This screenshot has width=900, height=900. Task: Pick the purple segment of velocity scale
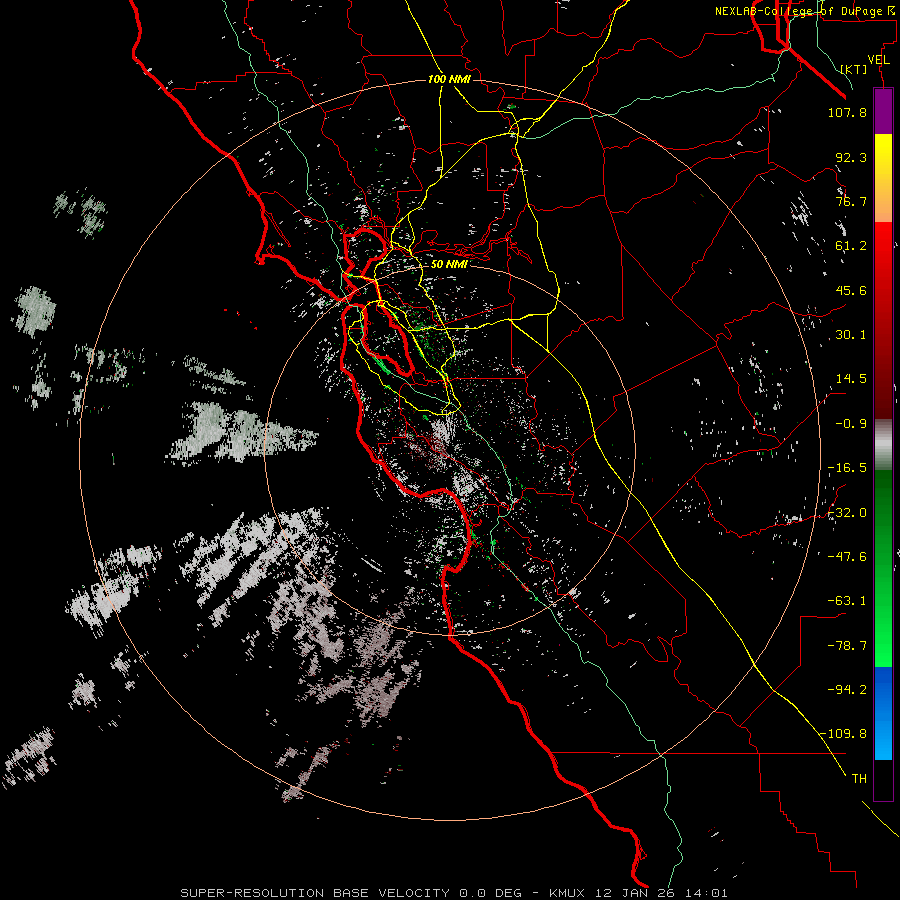[x=883, y=112]
